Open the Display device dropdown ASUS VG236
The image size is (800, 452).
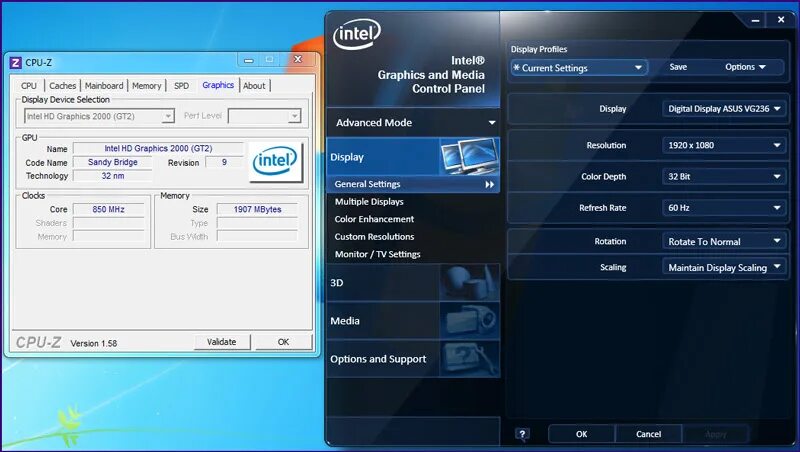723,109
